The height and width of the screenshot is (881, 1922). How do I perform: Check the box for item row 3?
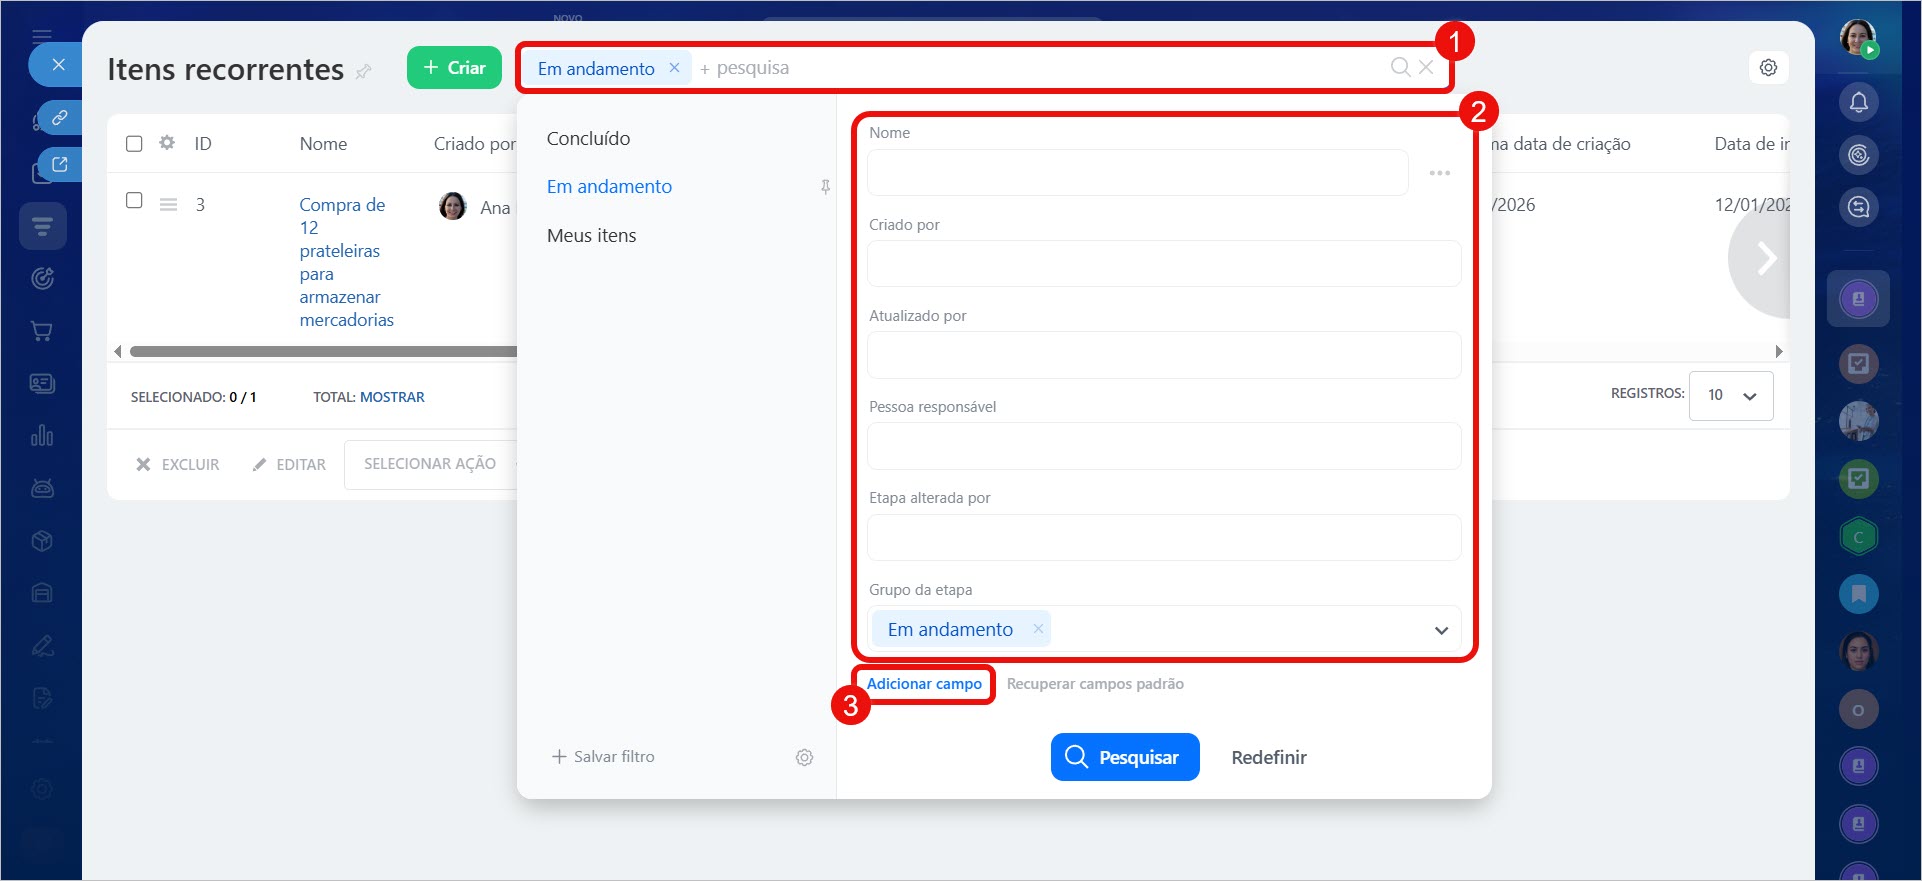(x=134, y=201)
